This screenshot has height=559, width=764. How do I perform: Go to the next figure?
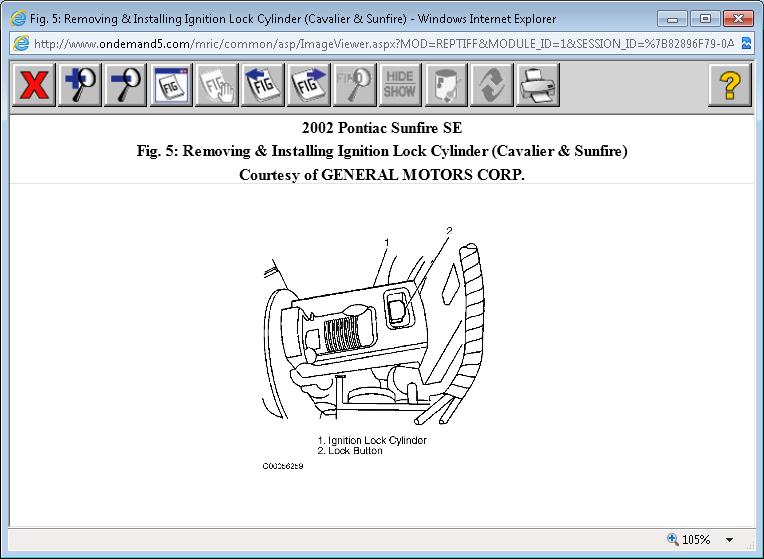coord(308,85)
